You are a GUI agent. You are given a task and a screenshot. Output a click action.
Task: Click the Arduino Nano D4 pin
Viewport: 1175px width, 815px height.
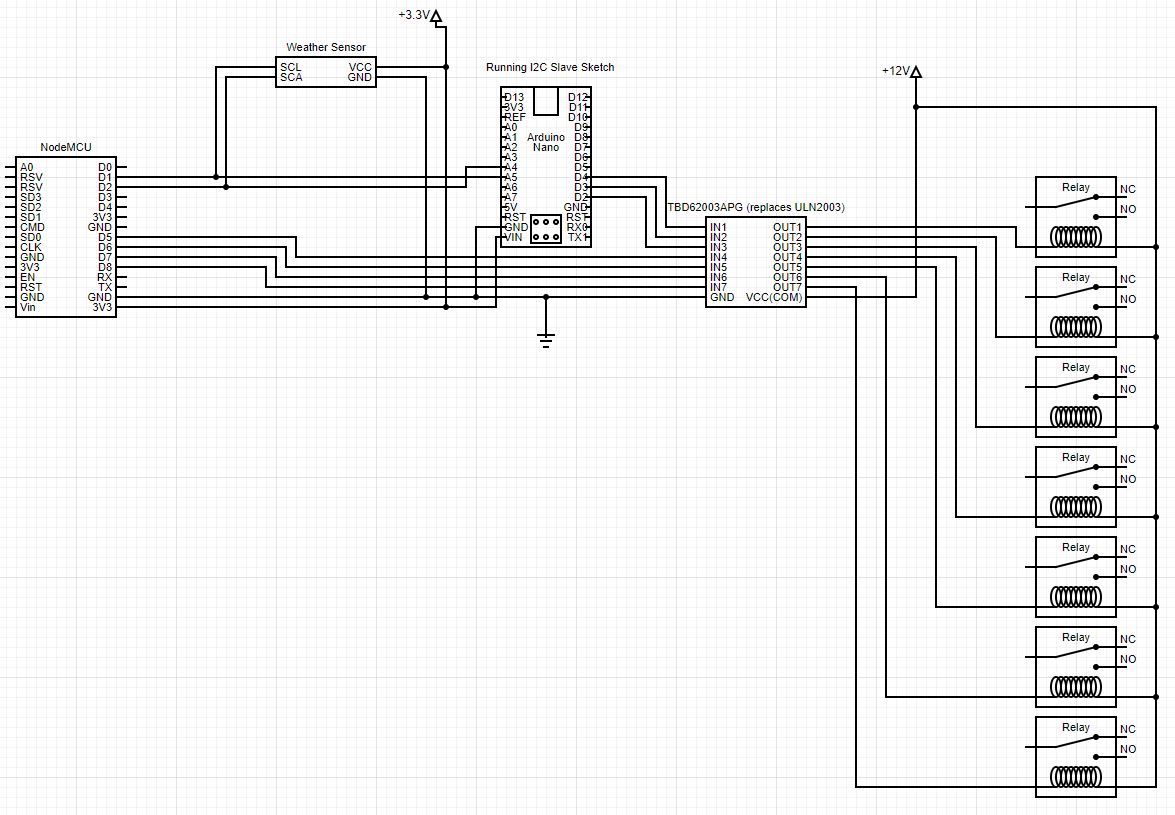[581, 178]
